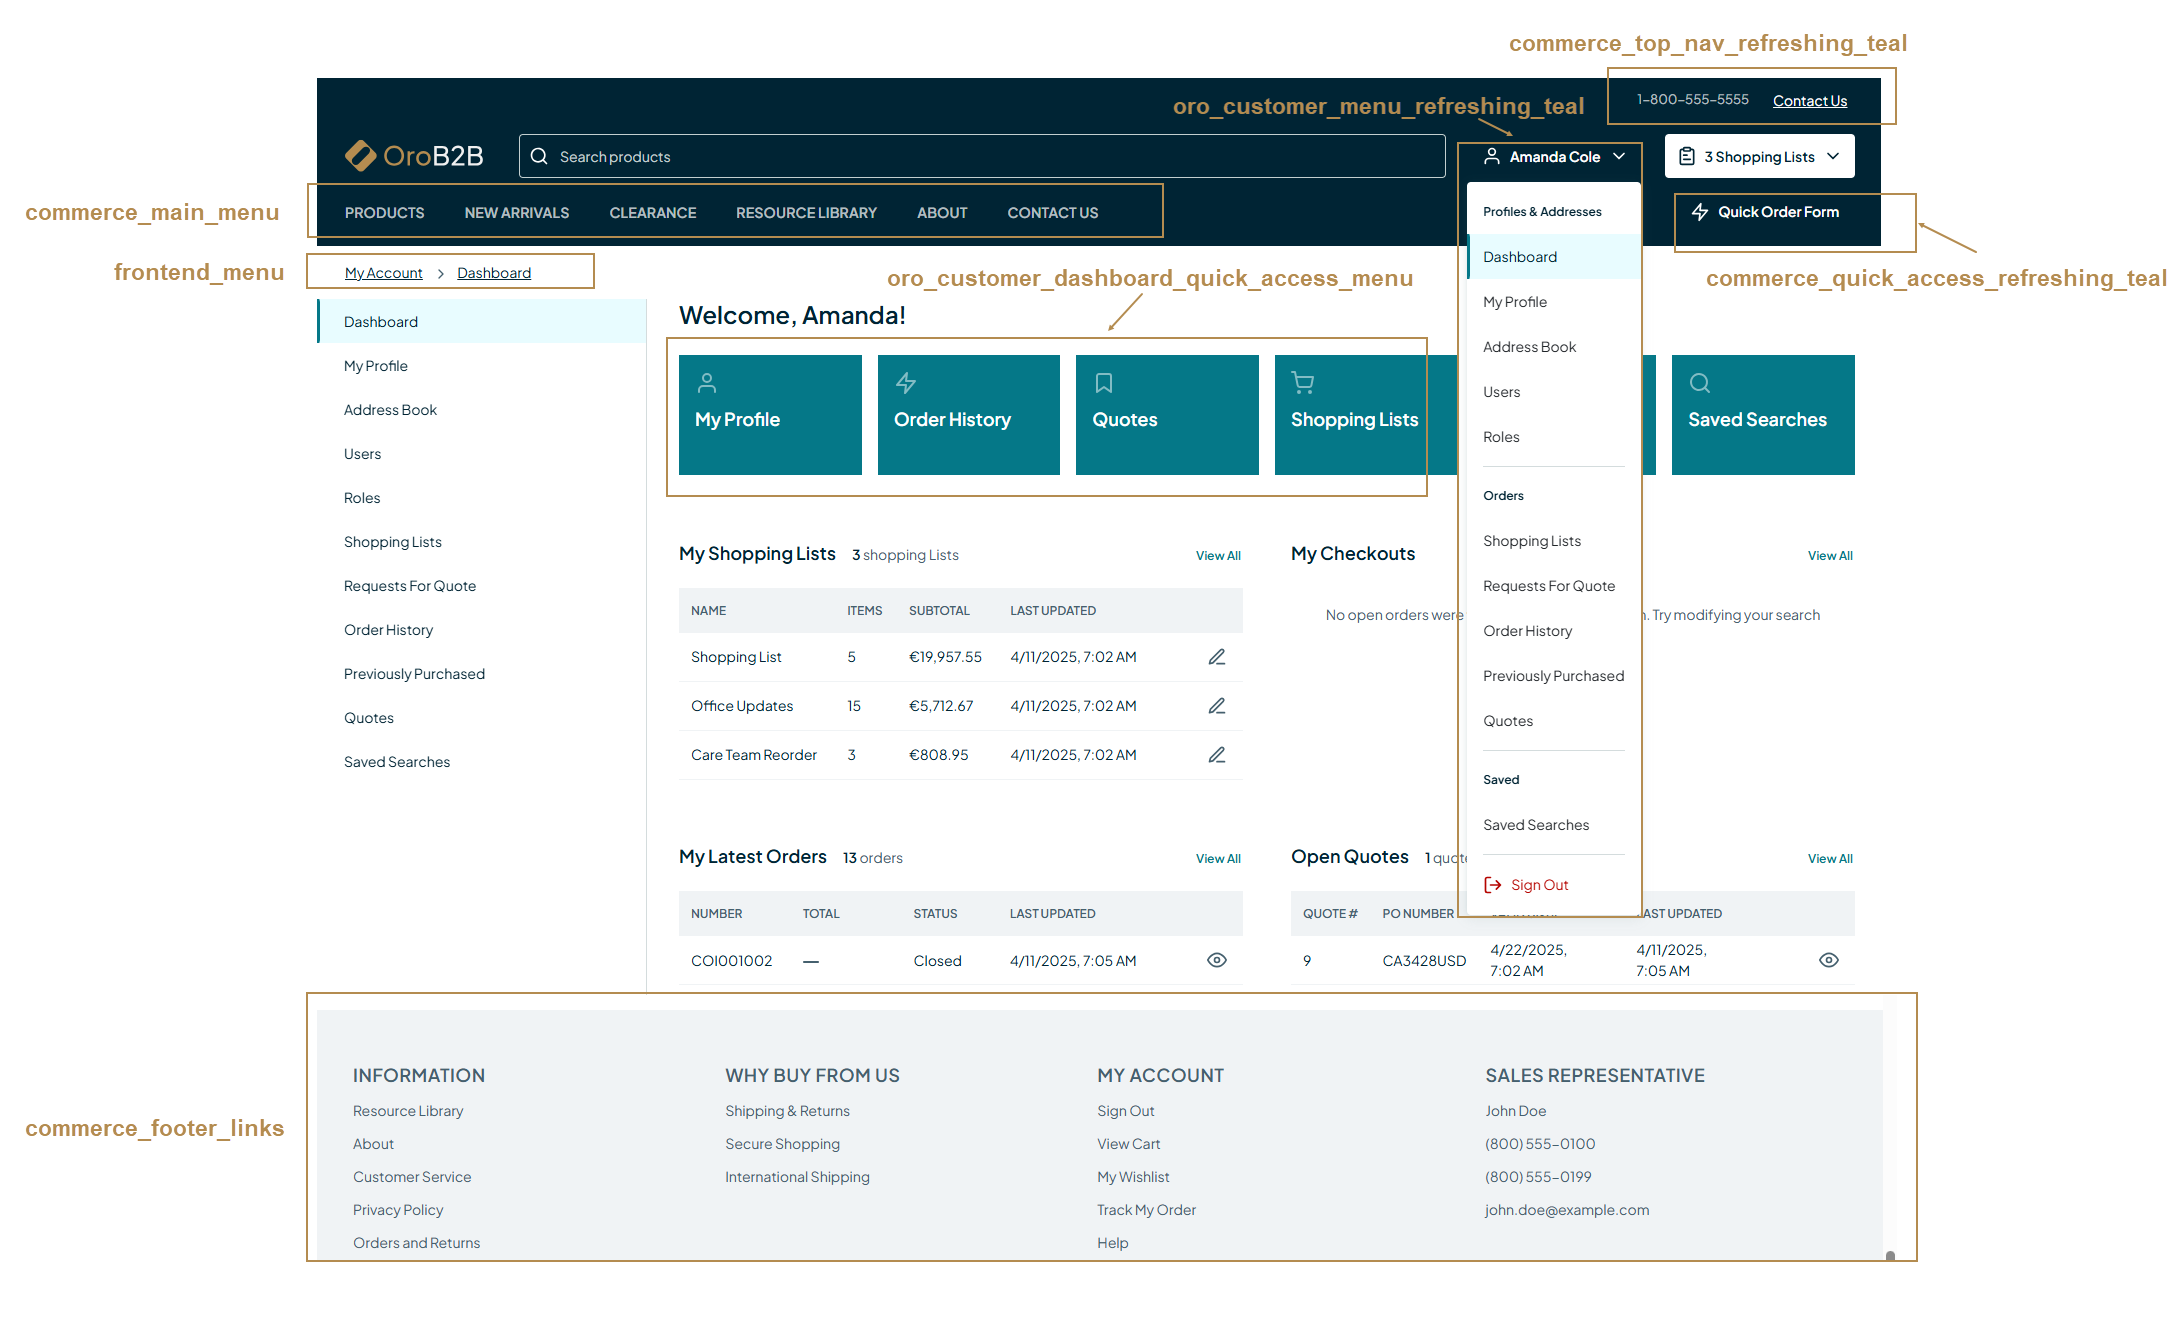2182x1337 pixels.
Task: Click the chevron beside 3 Shopping Lists
Action: pyautogui.click(x=1833, y=157)
